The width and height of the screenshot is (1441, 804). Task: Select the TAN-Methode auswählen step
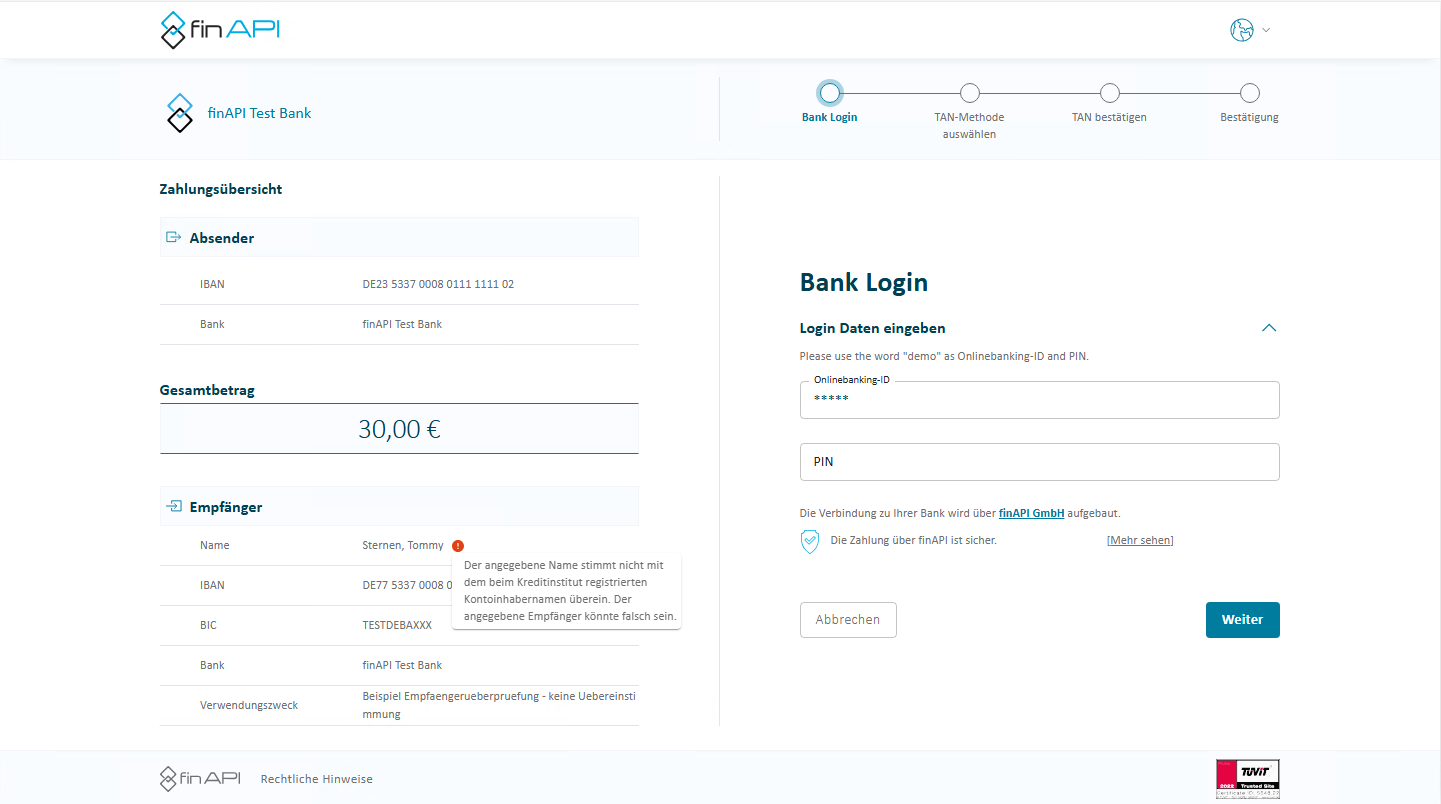[969, 93]
